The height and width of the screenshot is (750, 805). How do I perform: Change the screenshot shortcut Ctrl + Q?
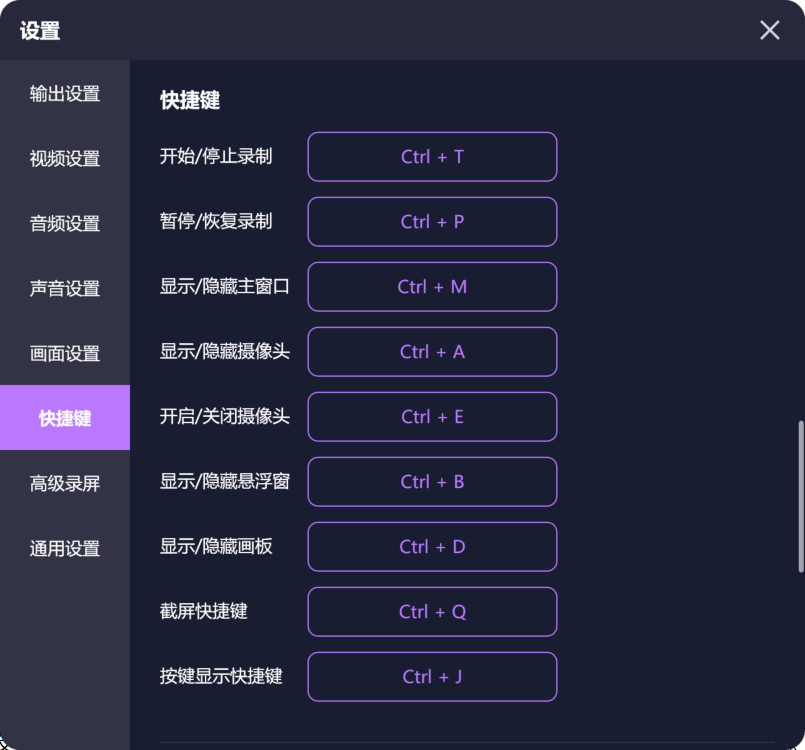[432, 612]
